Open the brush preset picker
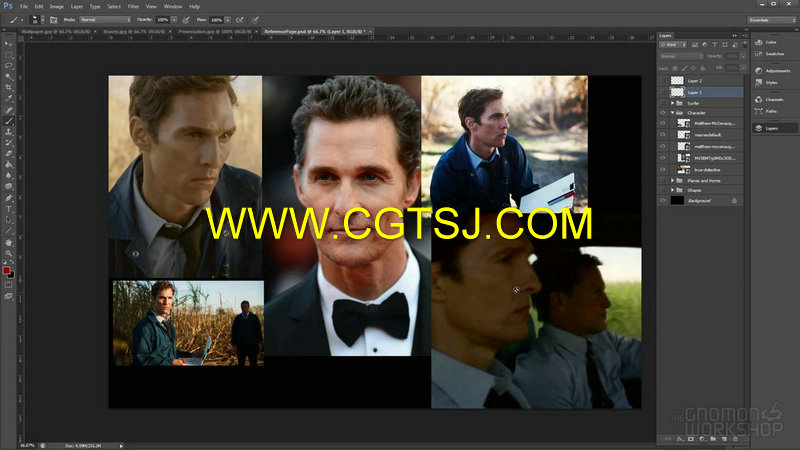Viewport: 800px width, 450px height. 37,20
